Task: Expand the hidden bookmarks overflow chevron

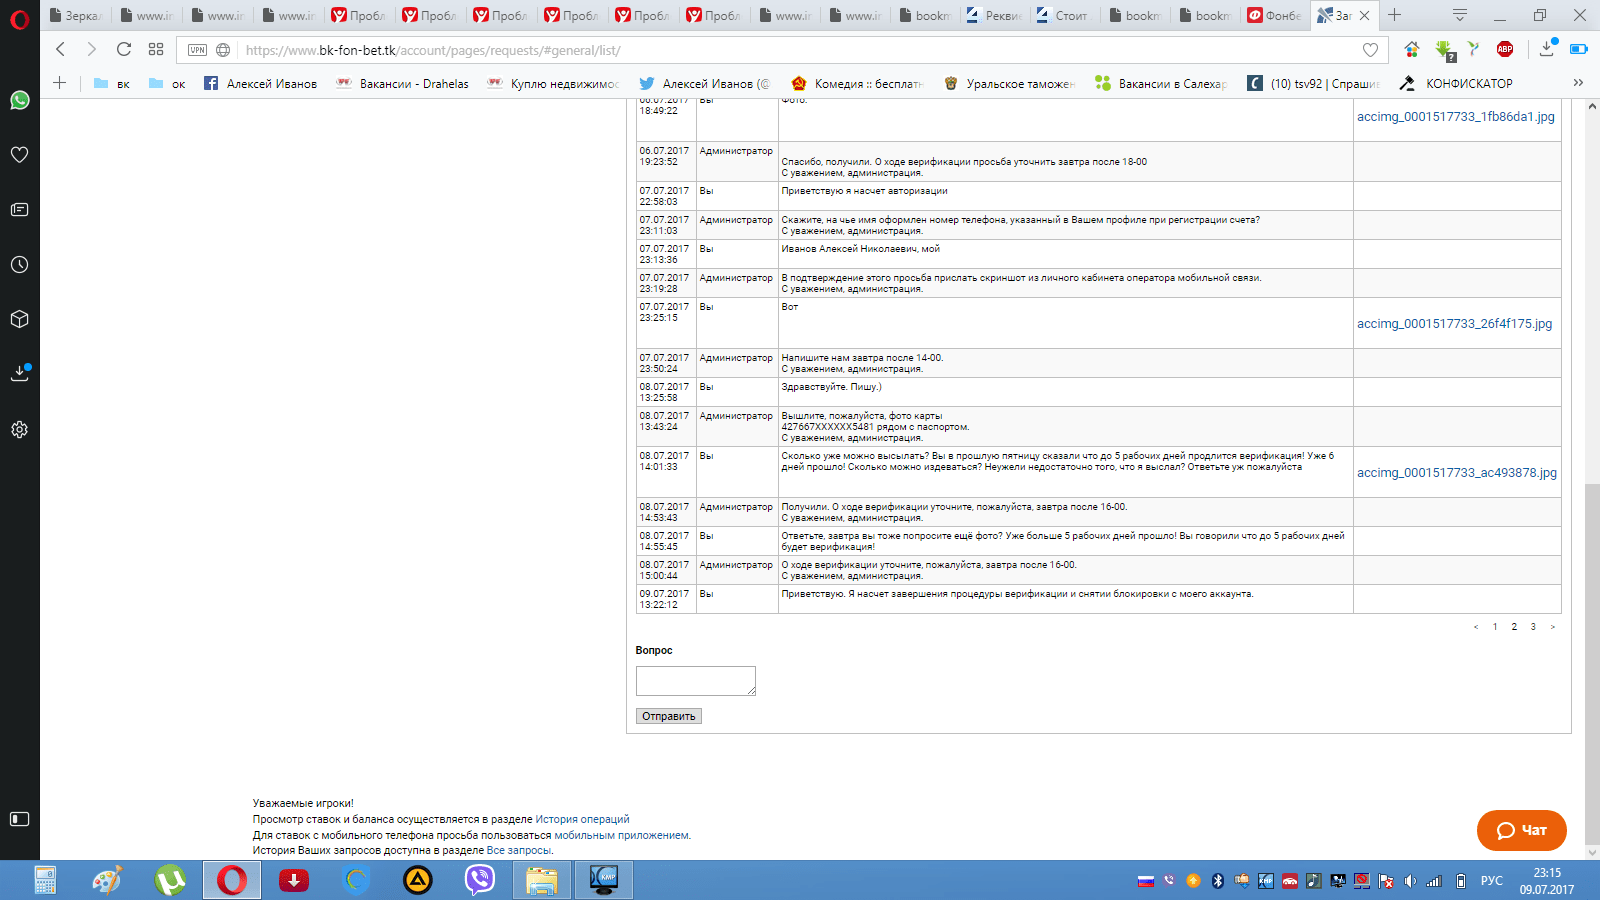Action: click(1578, 83)
